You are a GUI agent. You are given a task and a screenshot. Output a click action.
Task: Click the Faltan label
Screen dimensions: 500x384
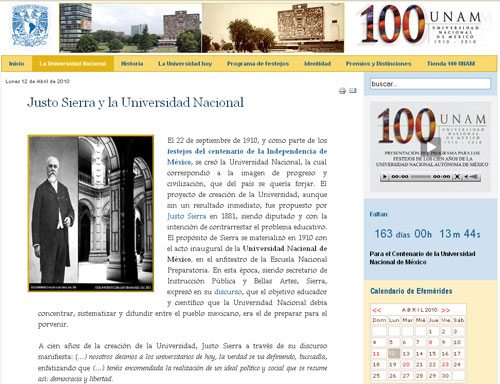(379, 214)
